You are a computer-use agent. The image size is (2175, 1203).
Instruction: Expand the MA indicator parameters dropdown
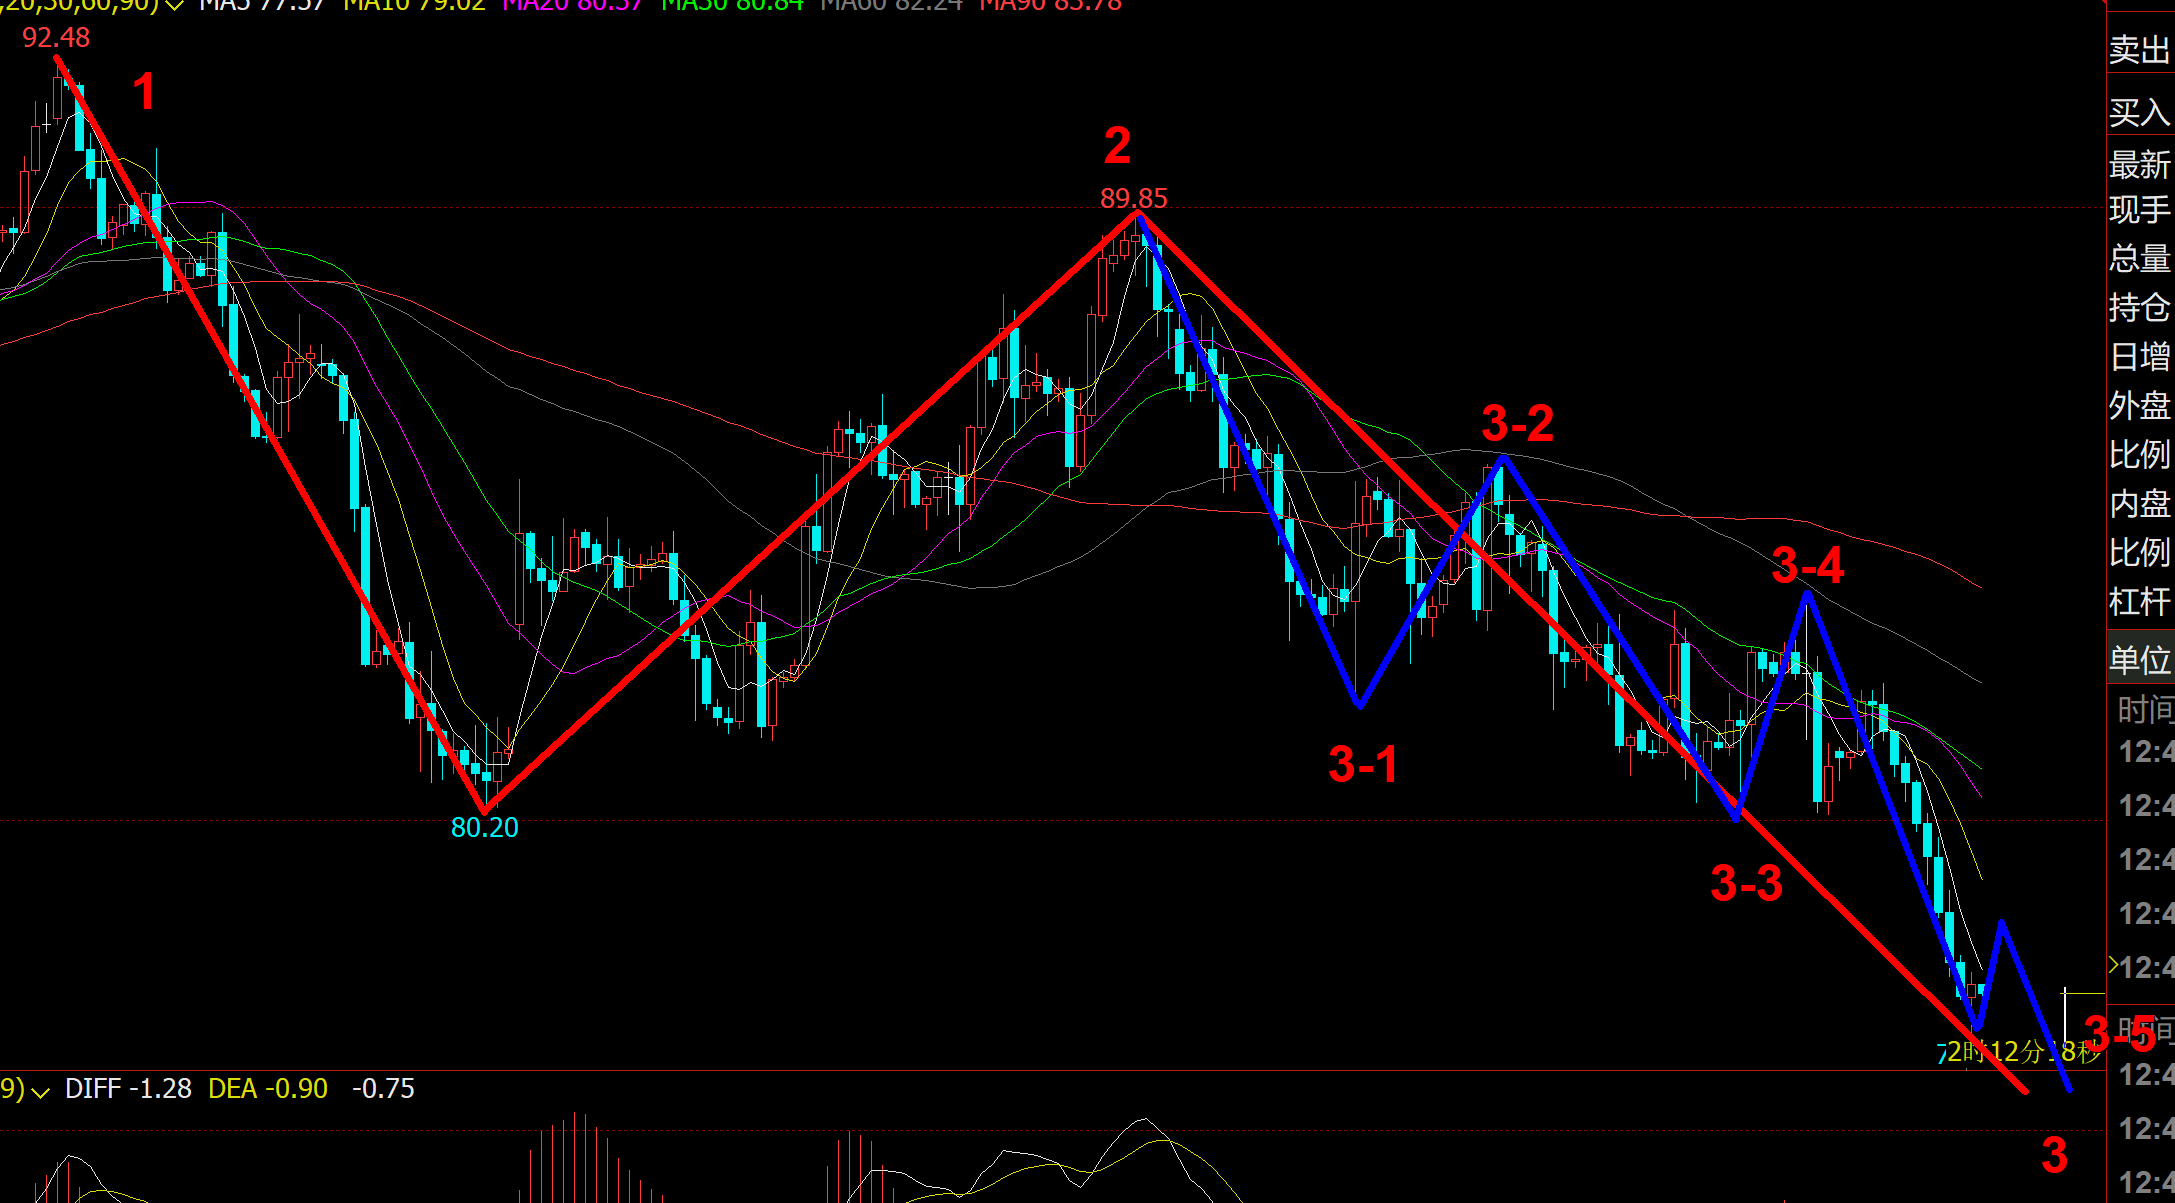point(174,5)
